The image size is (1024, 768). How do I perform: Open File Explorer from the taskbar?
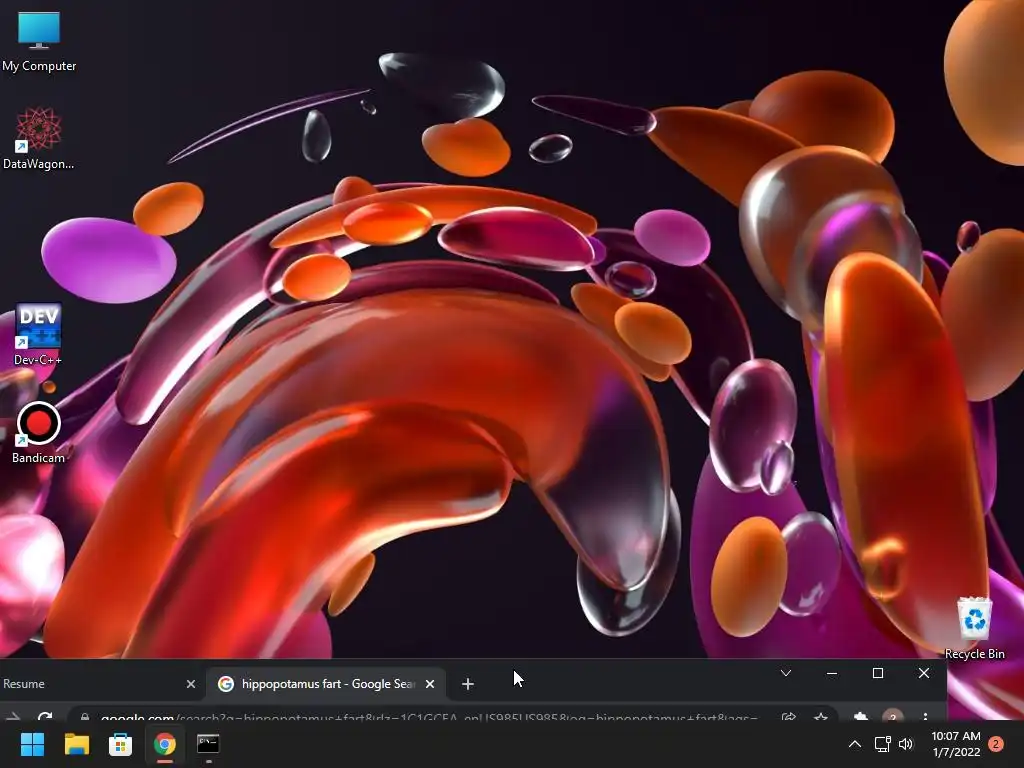[x=76, y=744]
